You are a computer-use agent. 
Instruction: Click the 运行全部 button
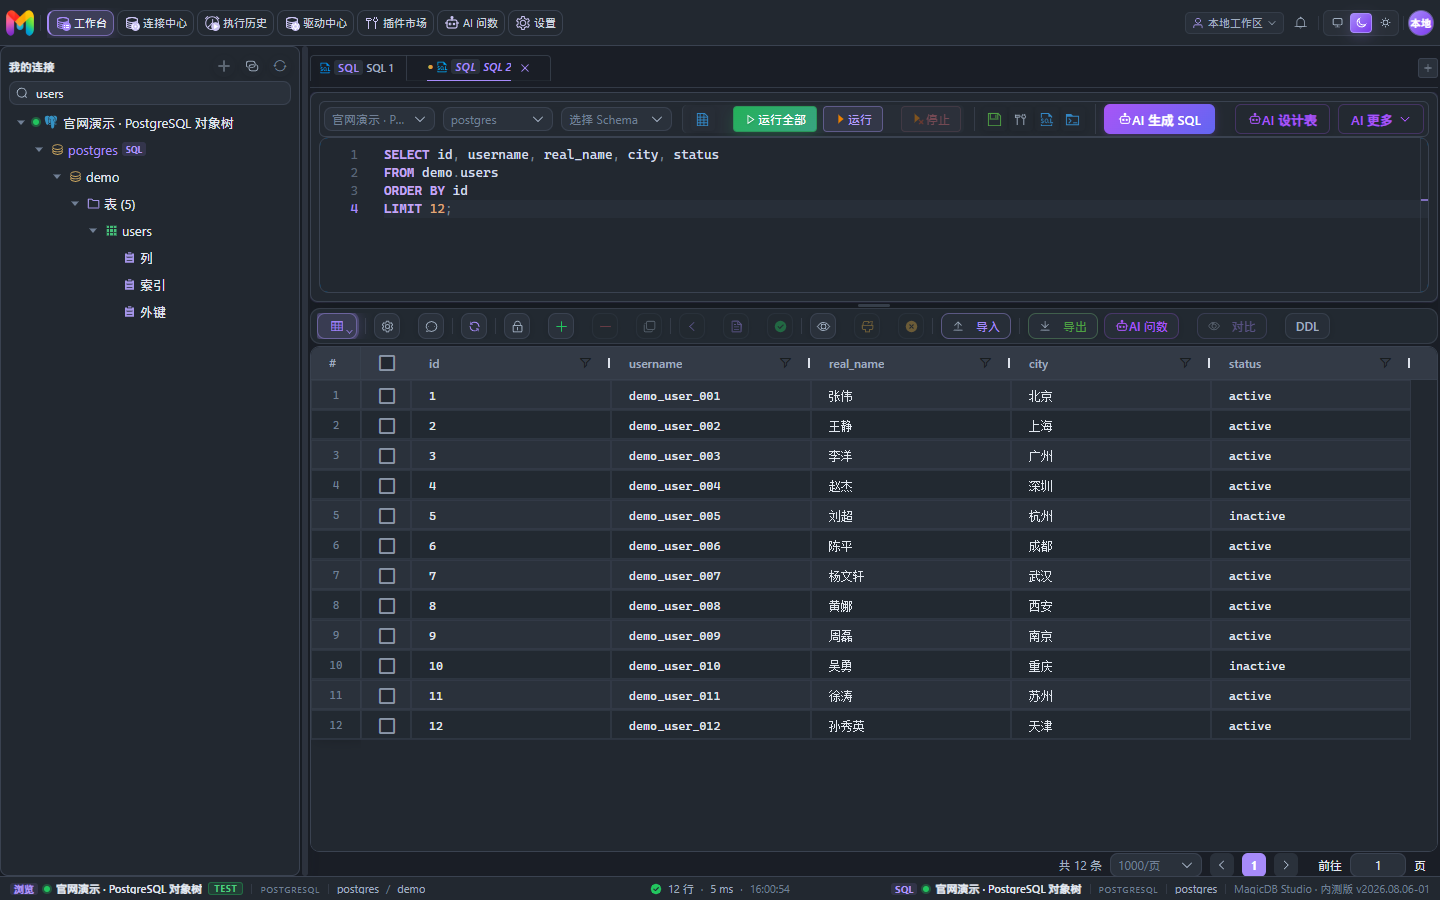(x=775, y=120)
